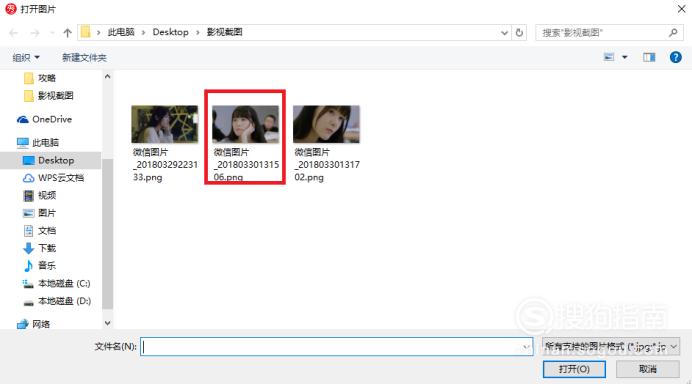Click the sidebar scroll up arrow
This screenshot has width=692, height=384.
pos(107,77)
